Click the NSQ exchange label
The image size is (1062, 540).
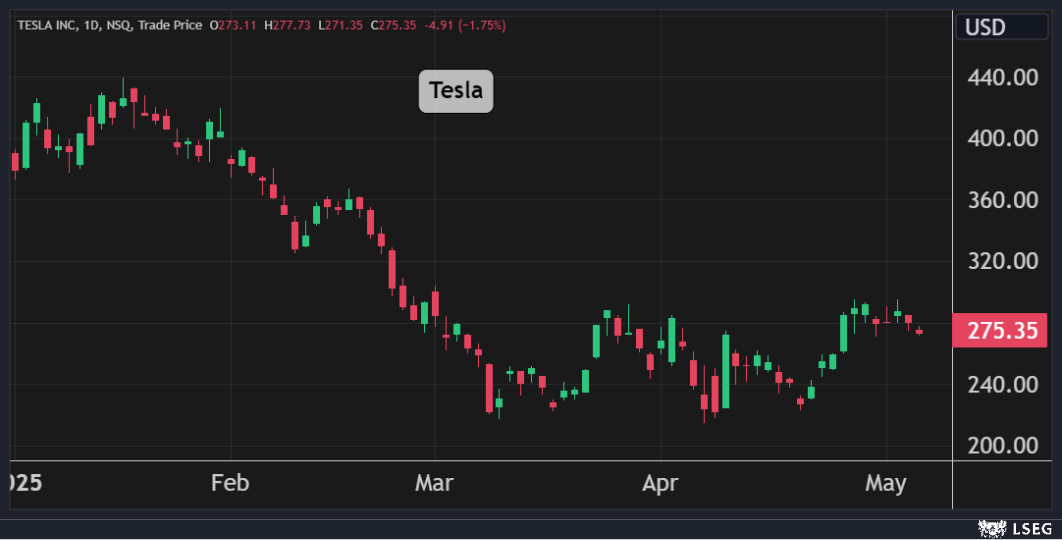[123, 24]
